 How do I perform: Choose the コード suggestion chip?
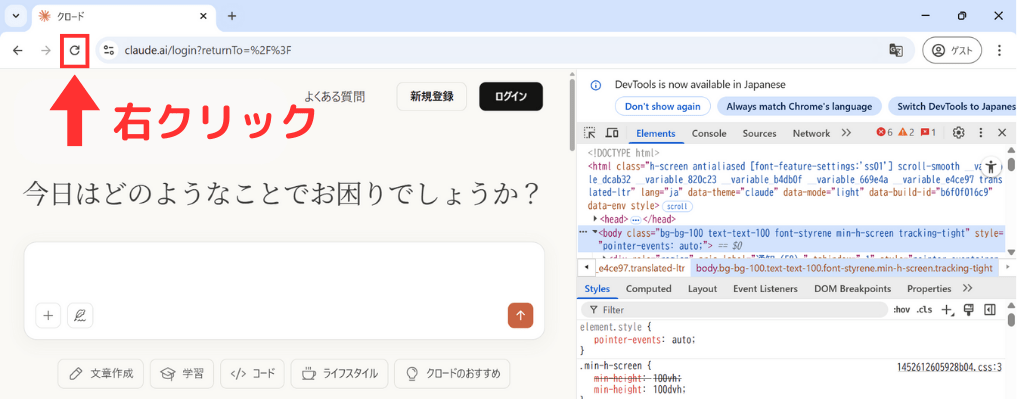252,374
